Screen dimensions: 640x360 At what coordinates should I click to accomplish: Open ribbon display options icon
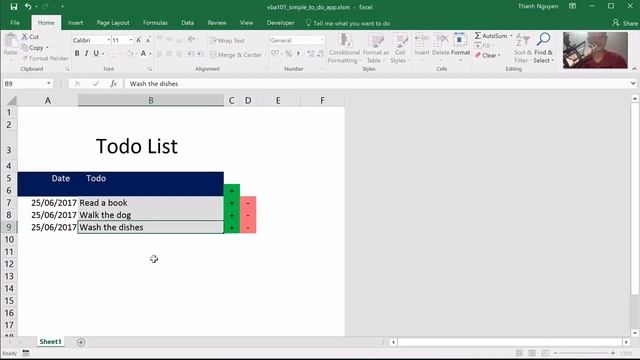coord(572,6)
